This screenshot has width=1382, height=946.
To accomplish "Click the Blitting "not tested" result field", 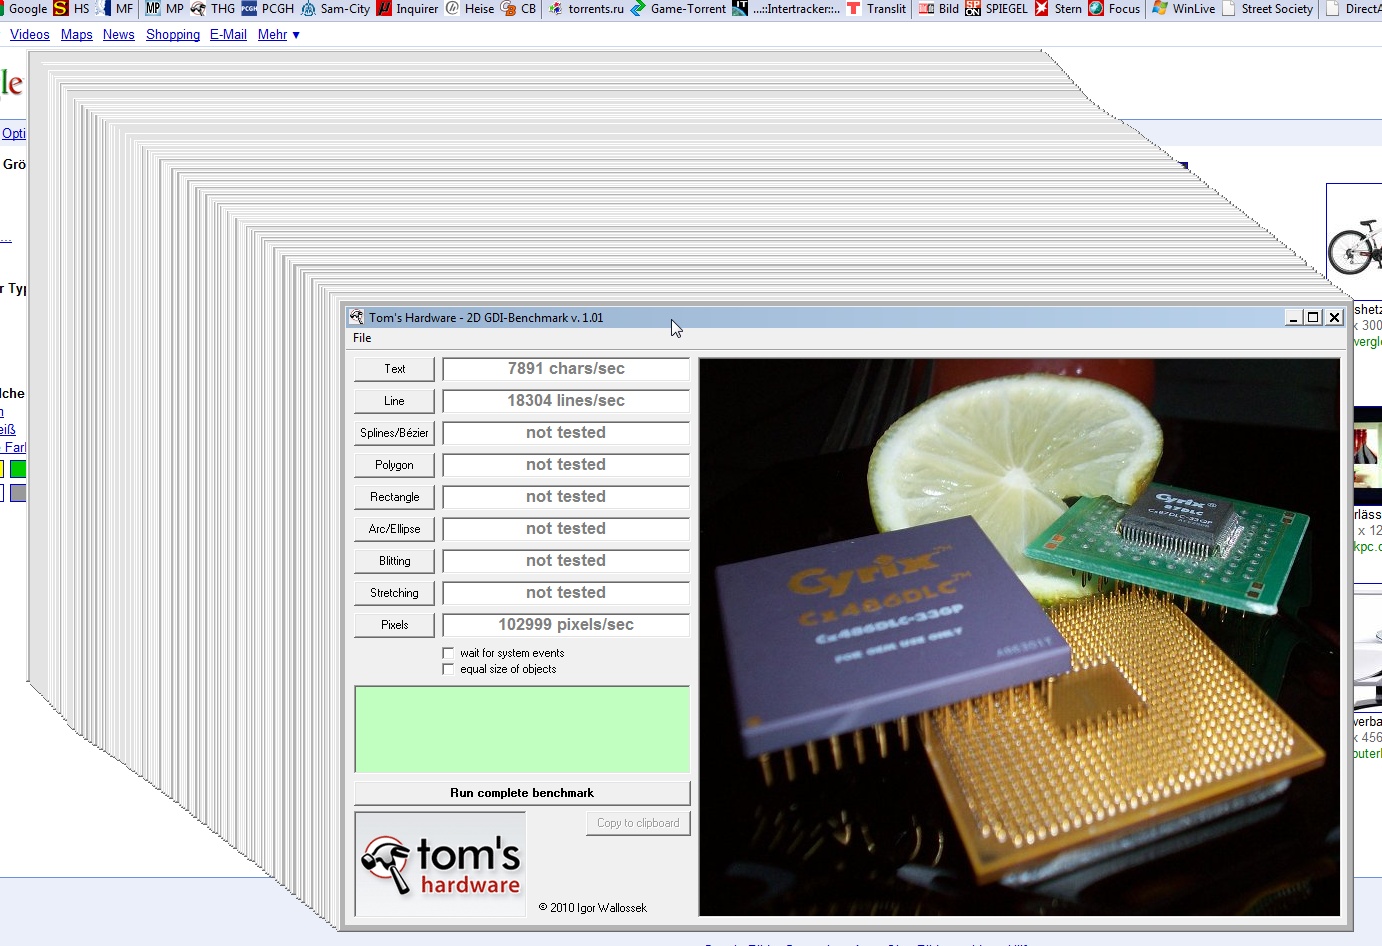I will point(566,561).
